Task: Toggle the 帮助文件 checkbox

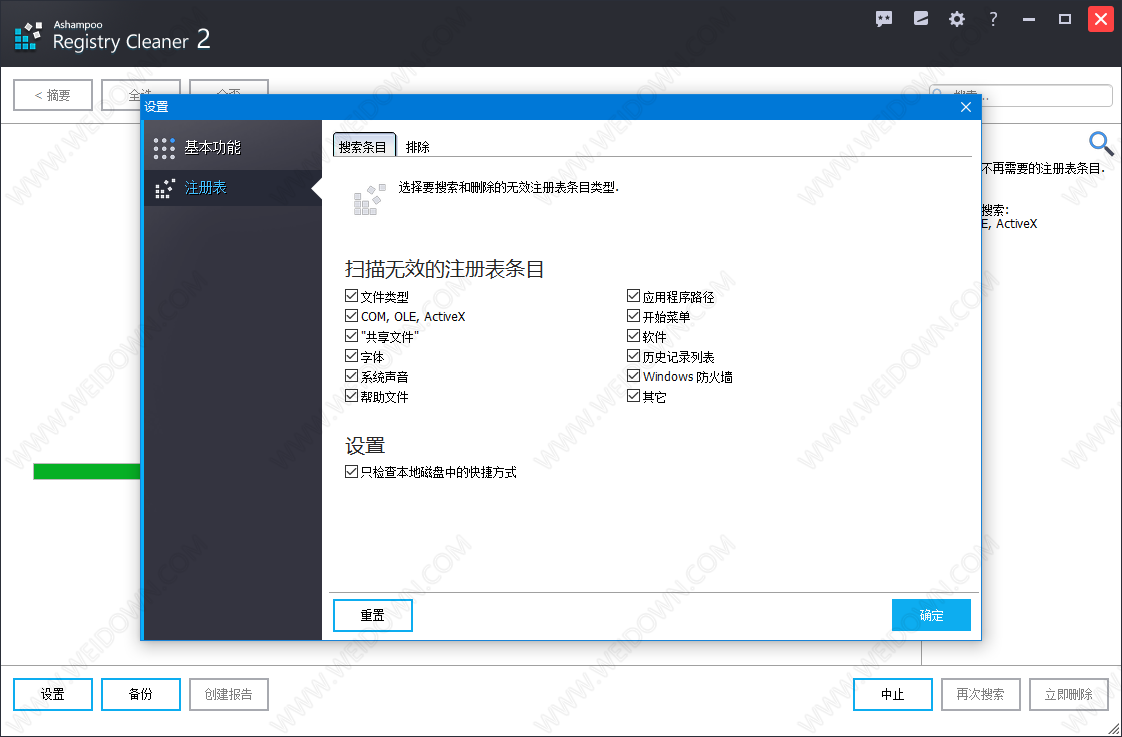Action: pyautogui.click(x=351, y=396)
